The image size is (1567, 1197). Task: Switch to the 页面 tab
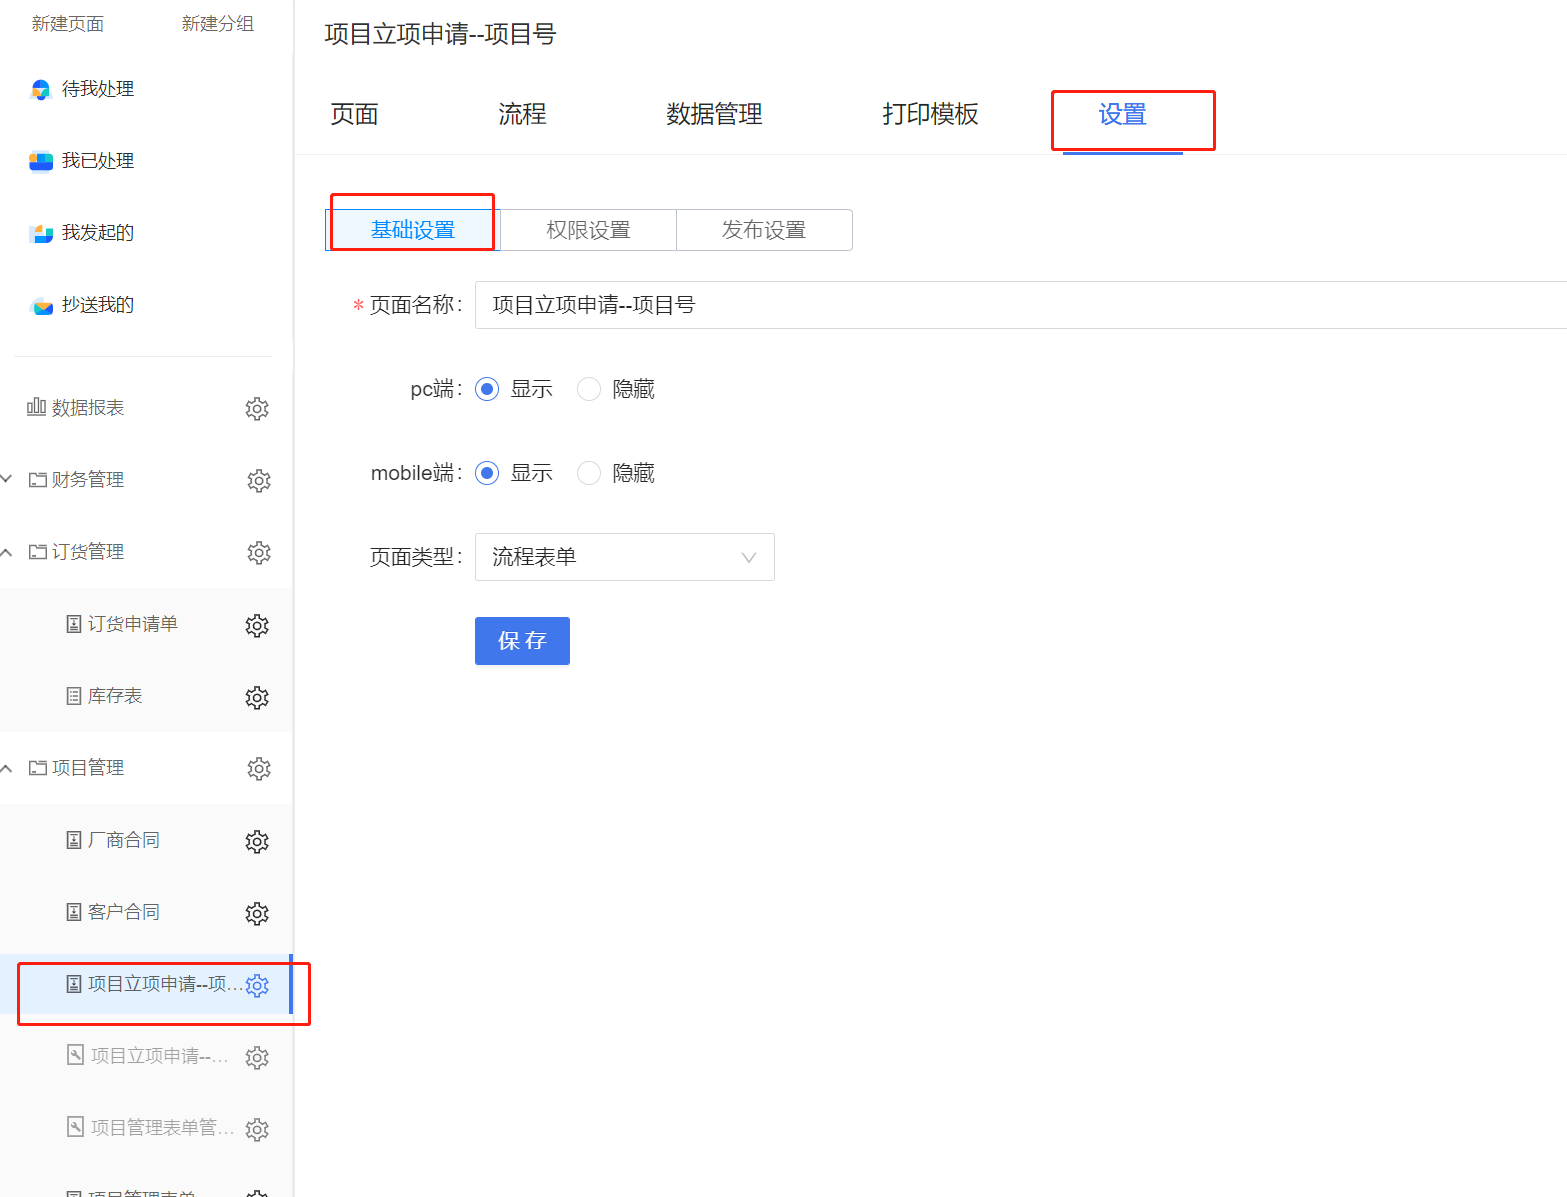tap(354, 114)
